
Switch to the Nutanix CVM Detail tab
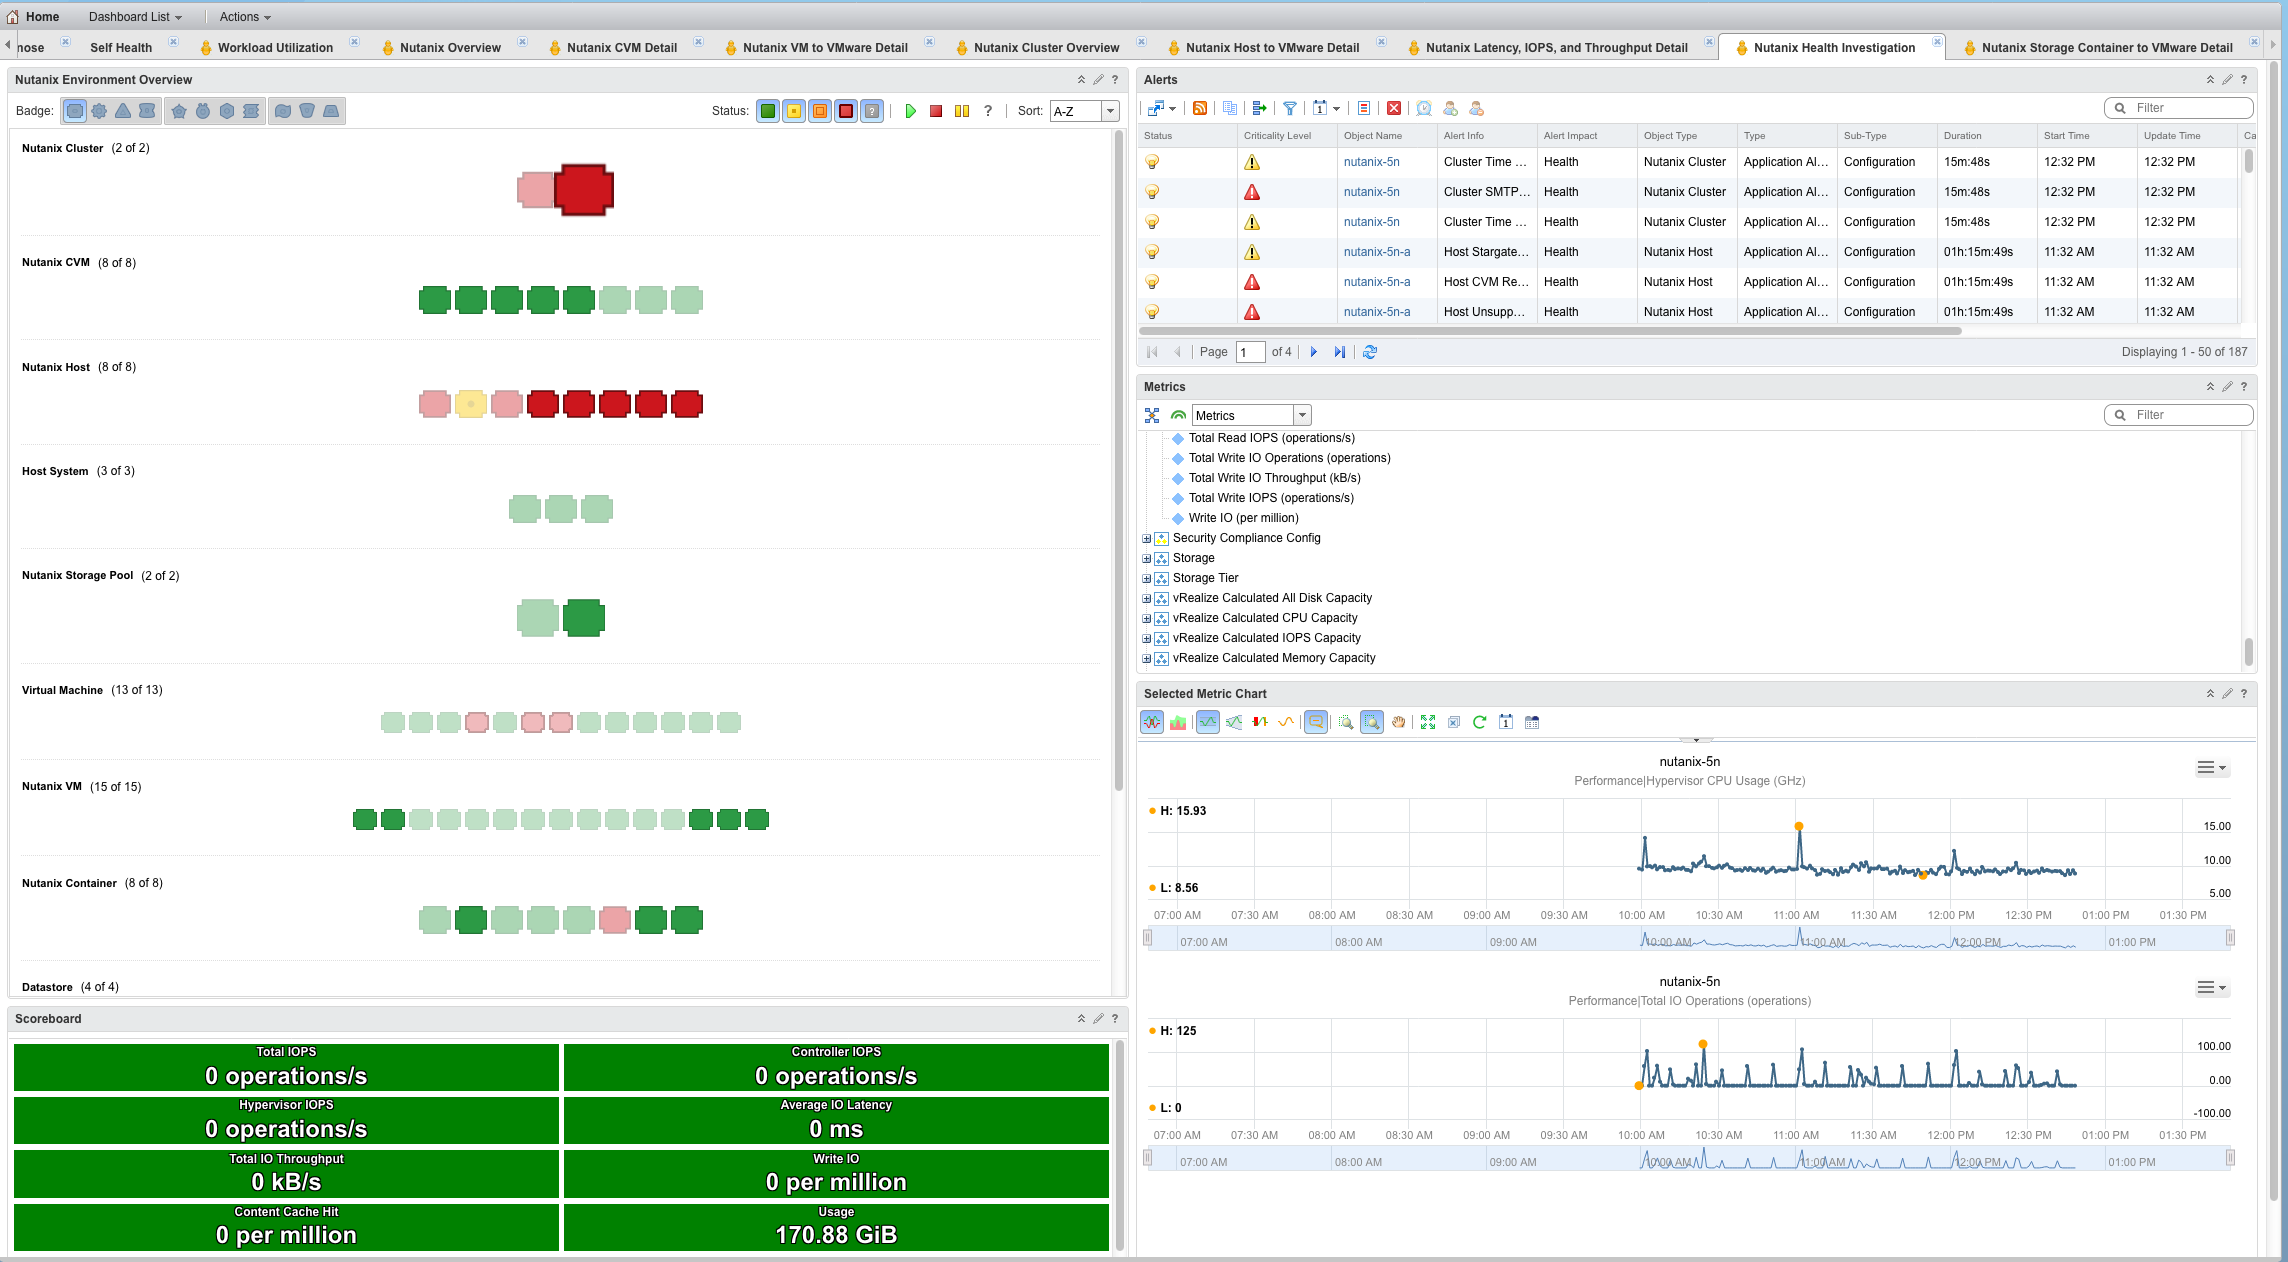pyautogui.click(x=621, y=47)
